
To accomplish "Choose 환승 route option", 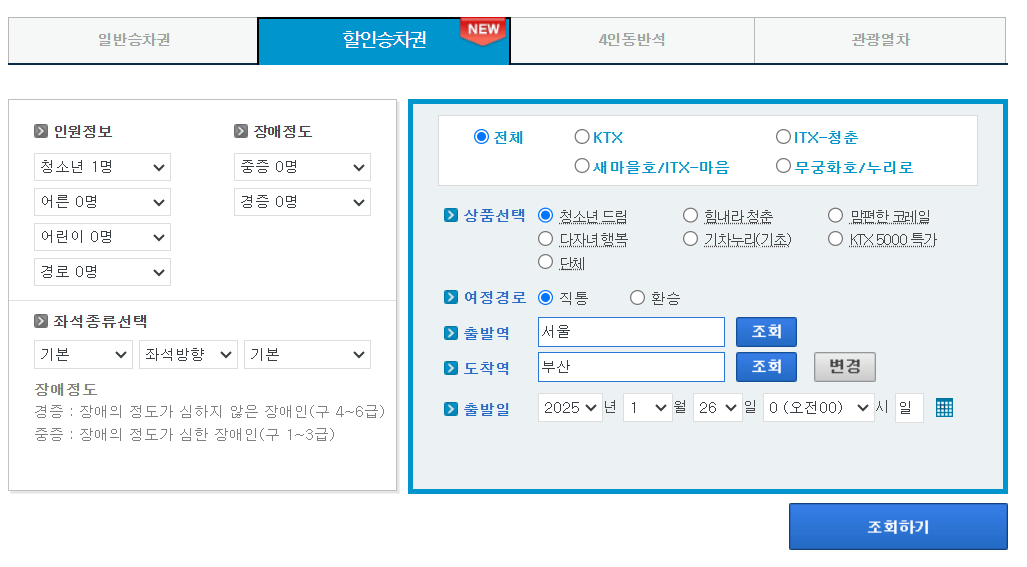I will [637, 298].
